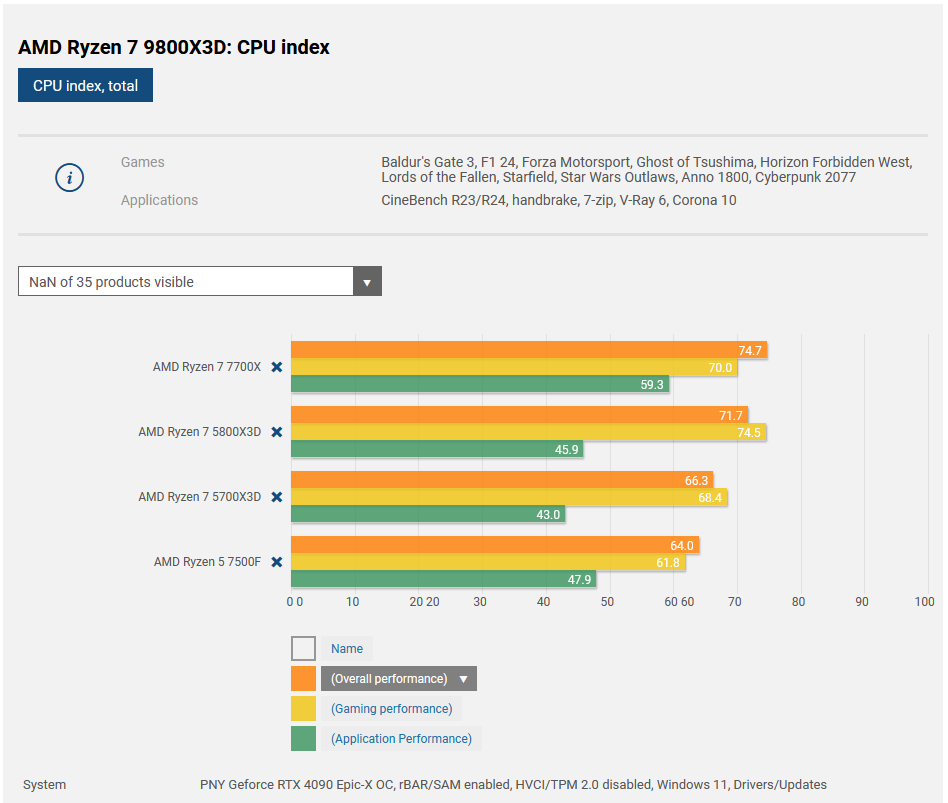The height and width of the screenshot is (803, 948).
Task: Remove AMD Ryzen 7 5700X3D from chart
Action: click(277, 497)
